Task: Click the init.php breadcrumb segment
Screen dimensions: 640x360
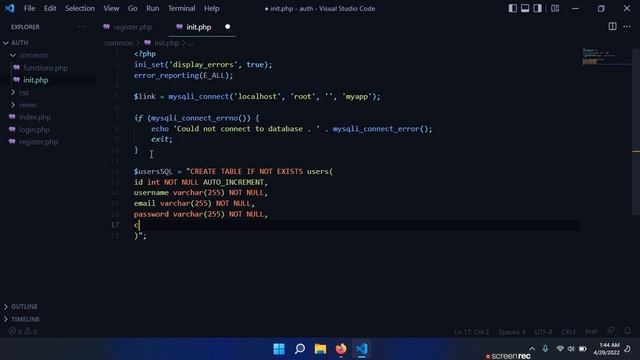Action: coord(167,43)
